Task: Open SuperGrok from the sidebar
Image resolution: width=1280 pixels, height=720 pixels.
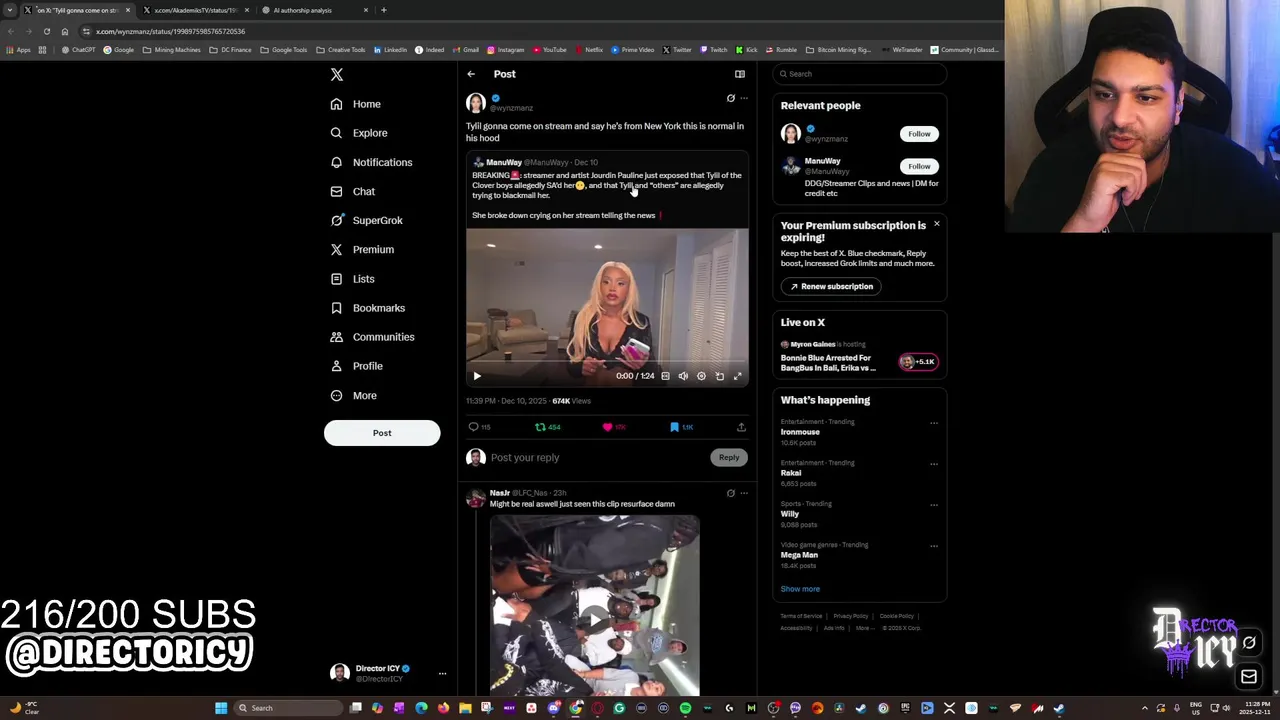Action: [x=367, y=220]
